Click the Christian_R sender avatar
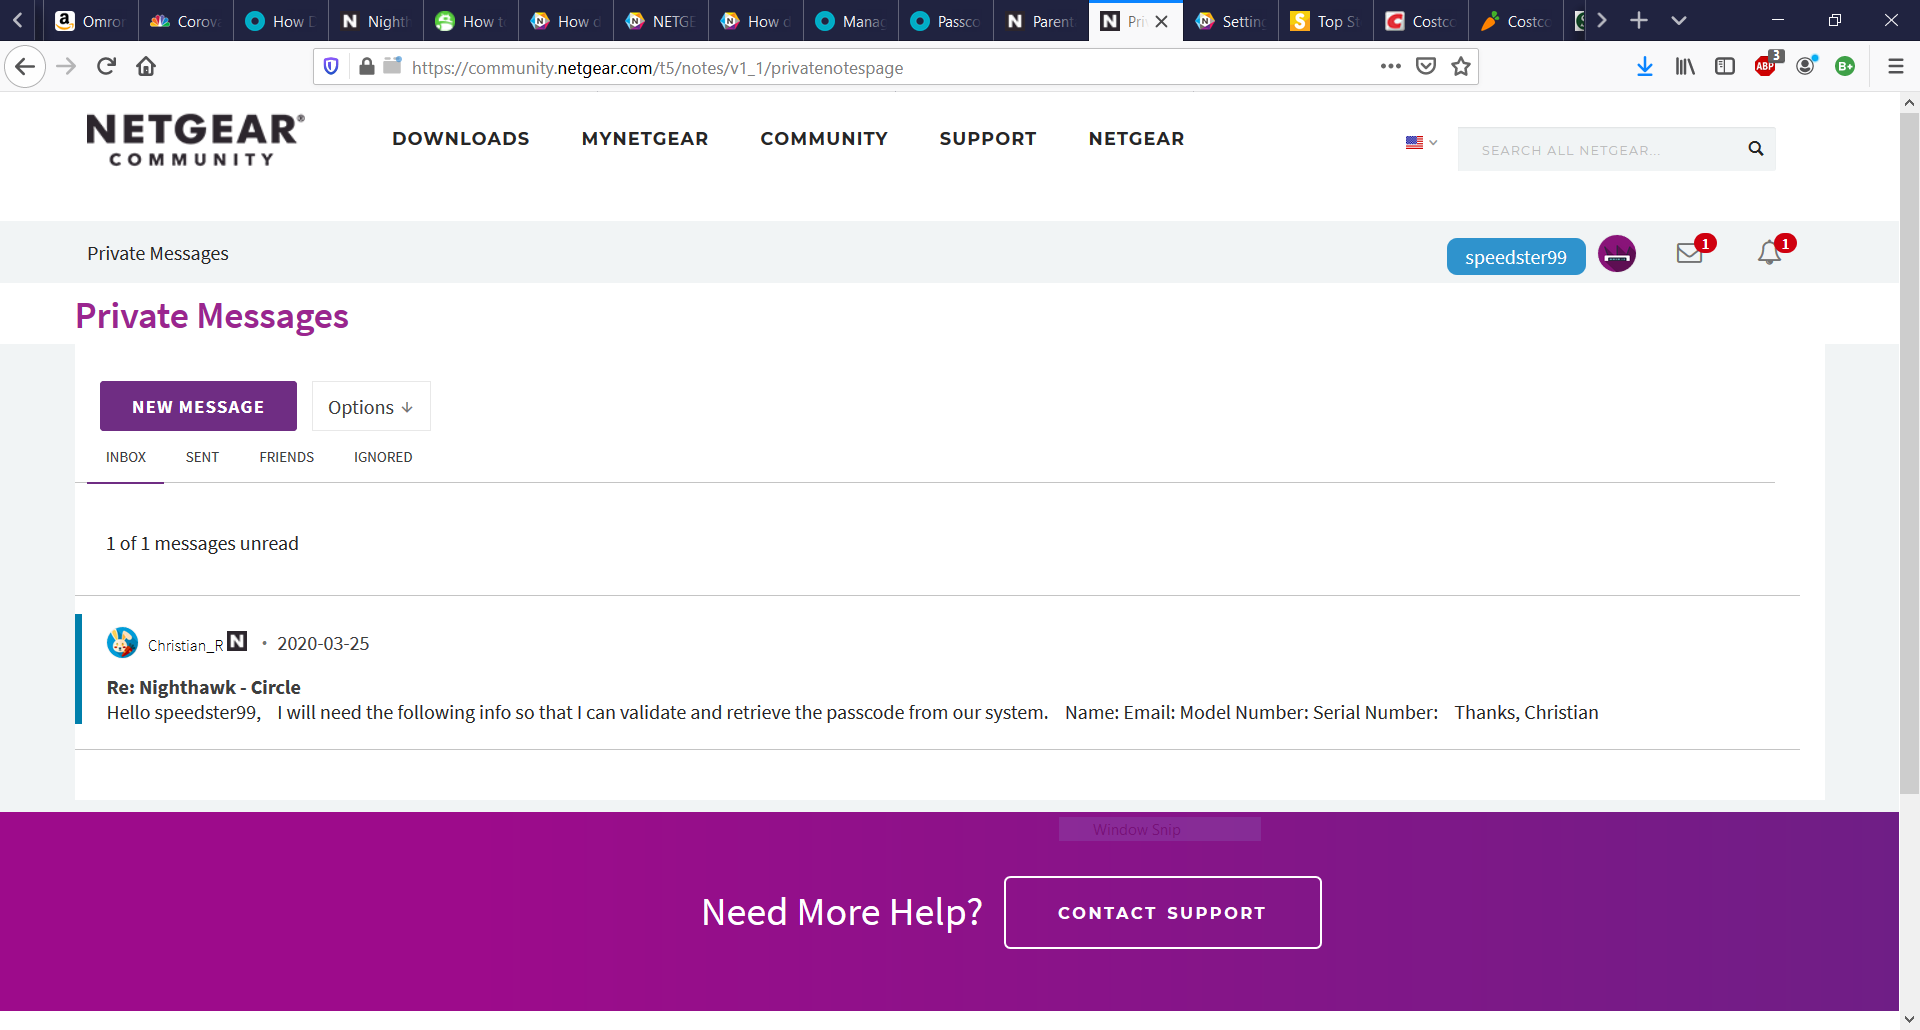The image size is (1920, 1030). (122, 643)
